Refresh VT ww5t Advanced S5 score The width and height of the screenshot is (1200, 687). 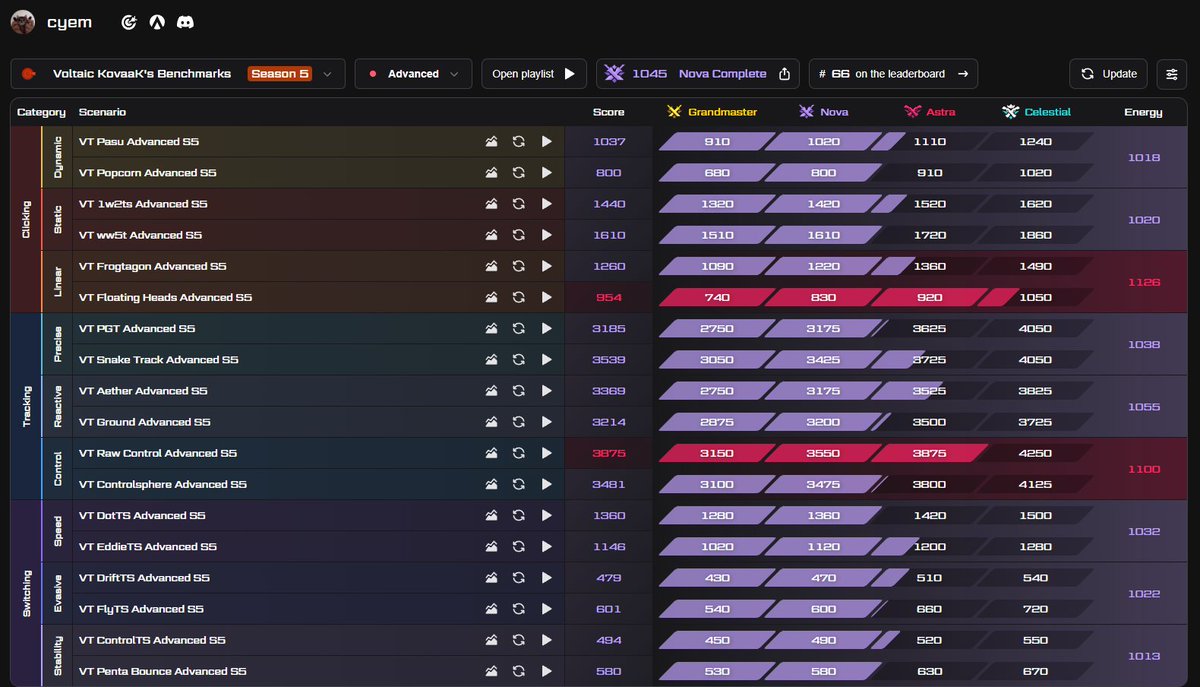[x=518, y=235]
